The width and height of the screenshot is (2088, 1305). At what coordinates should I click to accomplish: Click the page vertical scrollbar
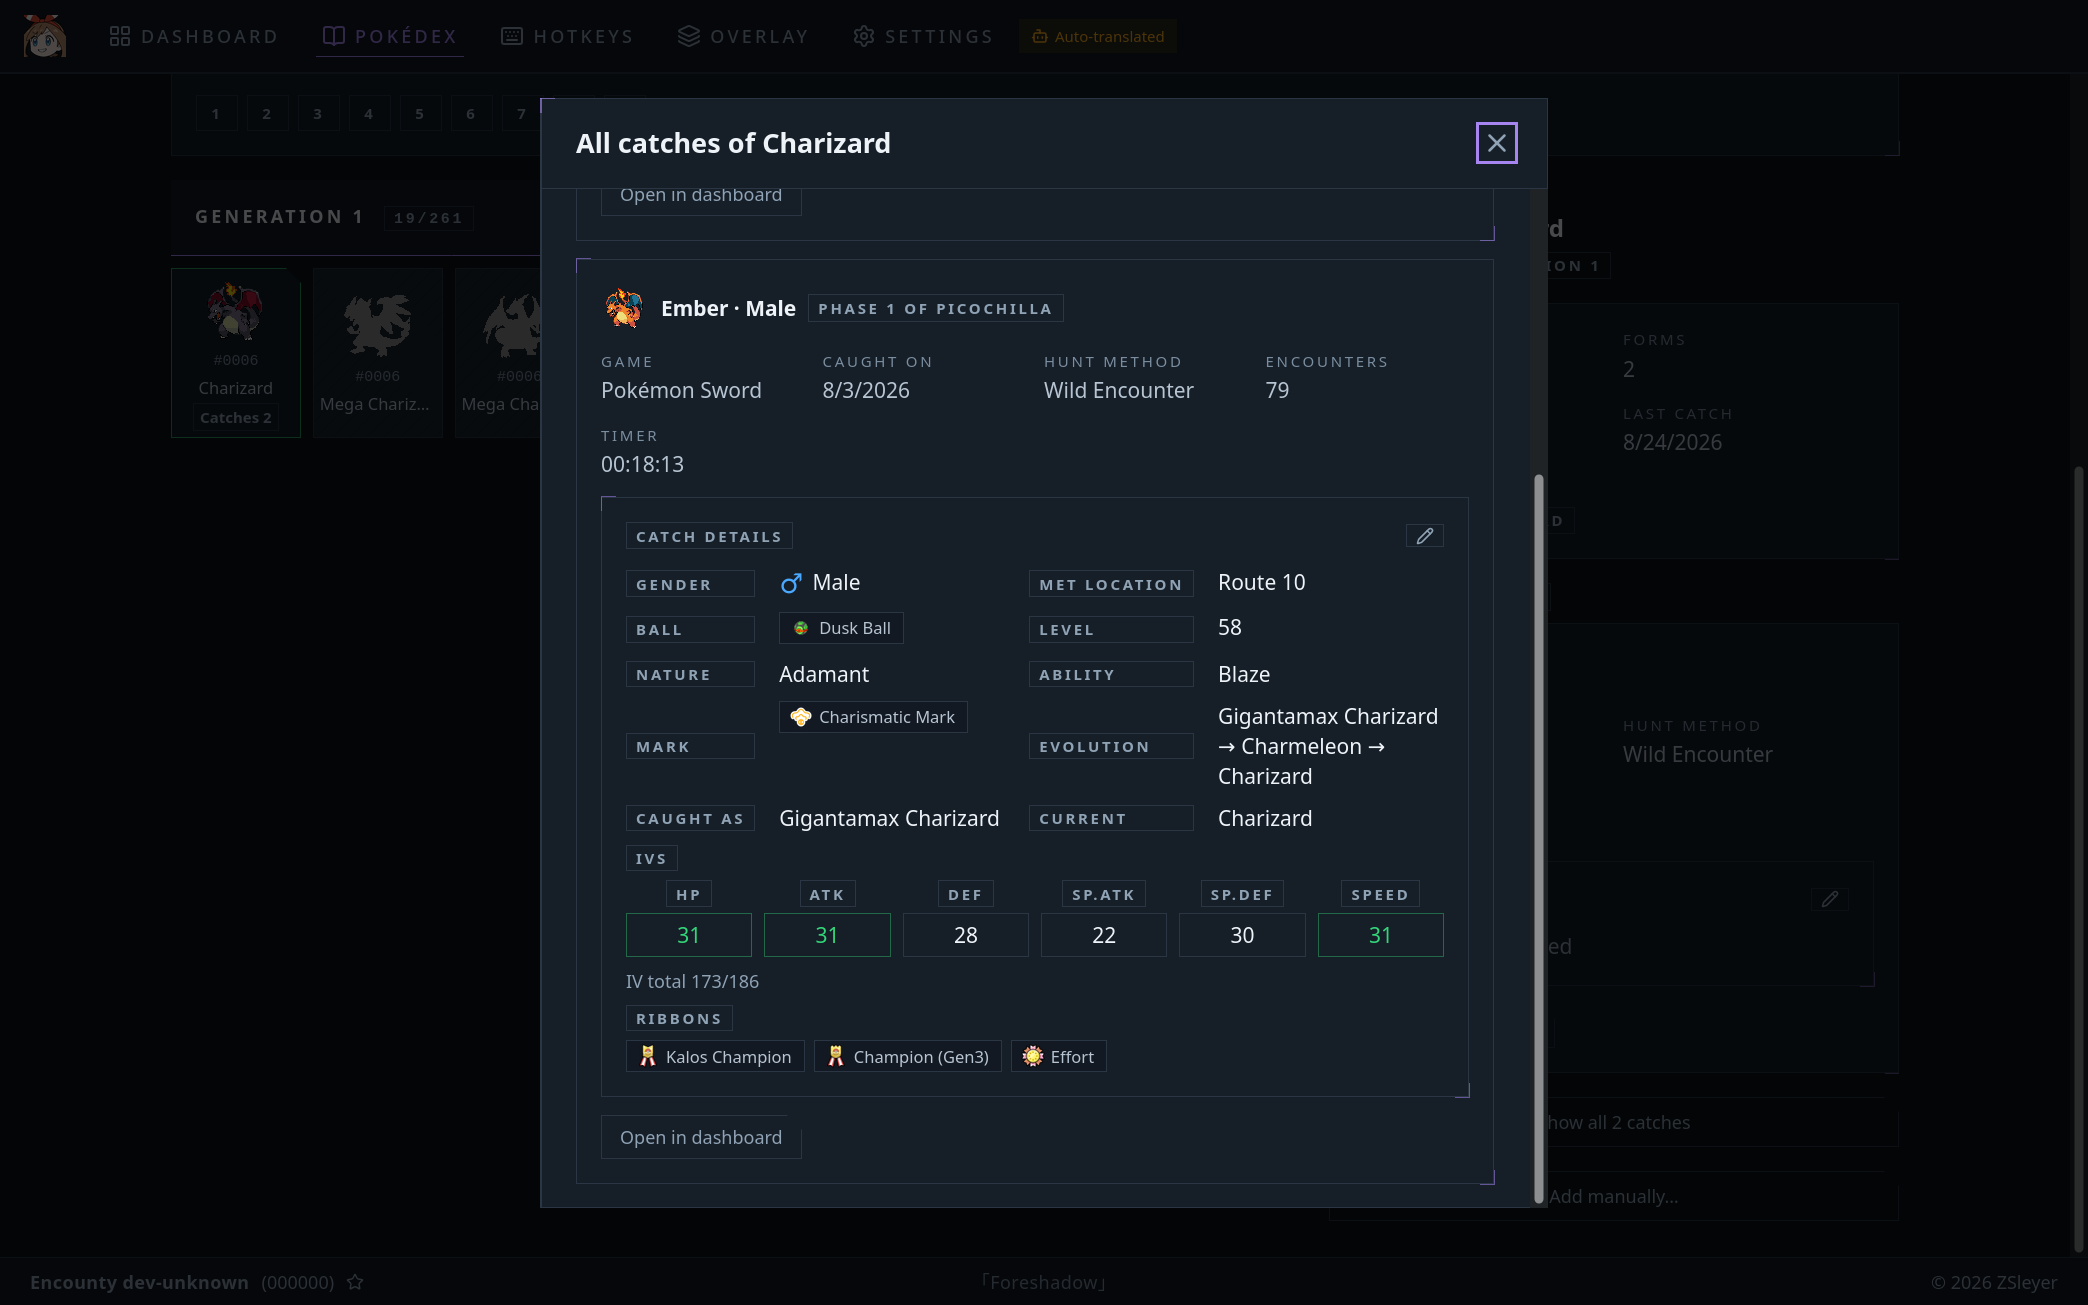pos(2079,860)
